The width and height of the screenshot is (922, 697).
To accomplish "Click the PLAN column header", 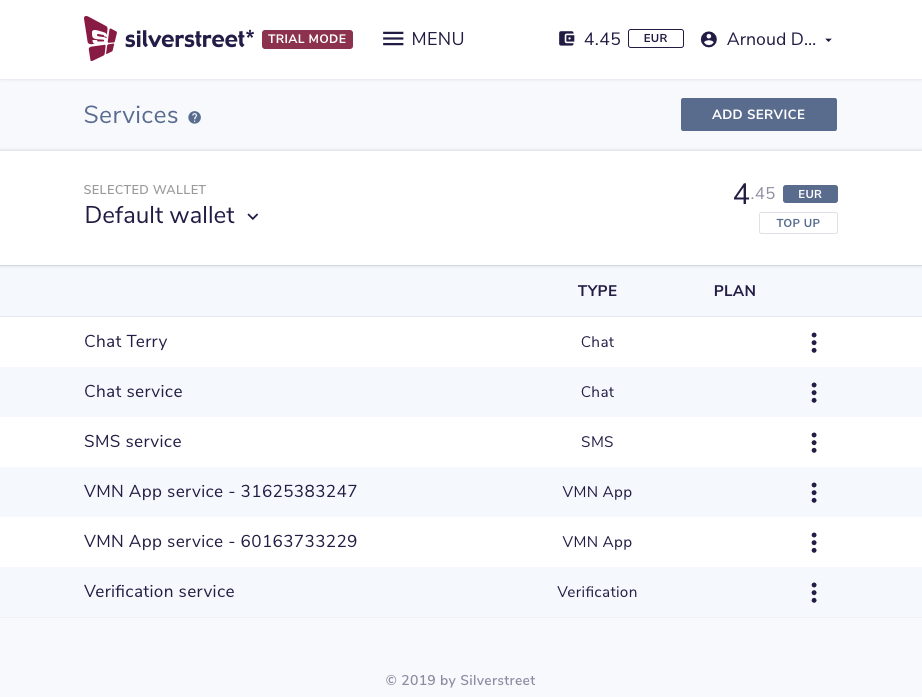I will point(734,291).
